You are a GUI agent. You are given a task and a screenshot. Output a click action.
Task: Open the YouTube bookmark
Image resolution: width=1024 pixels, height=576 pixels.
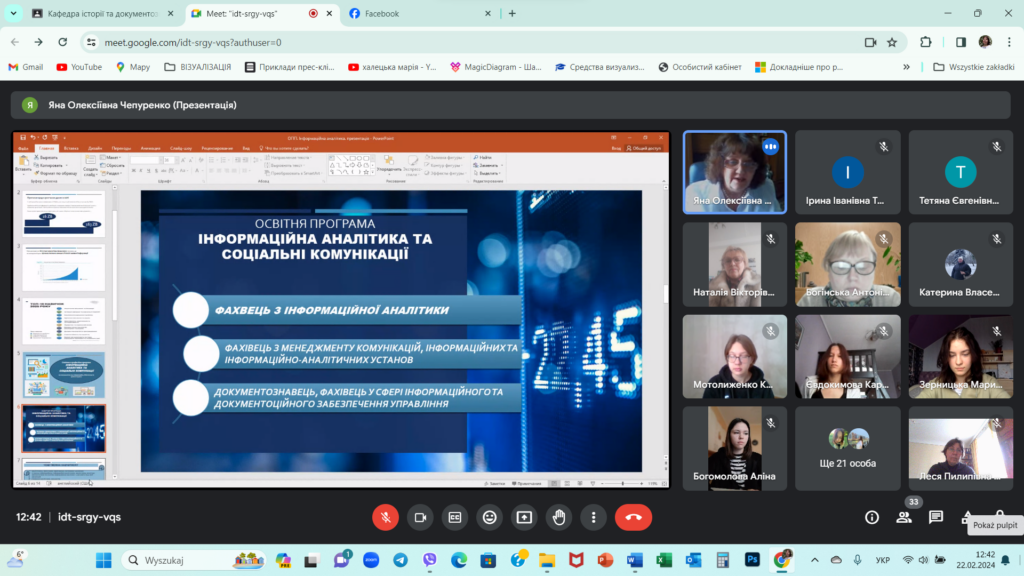point(79,67)
